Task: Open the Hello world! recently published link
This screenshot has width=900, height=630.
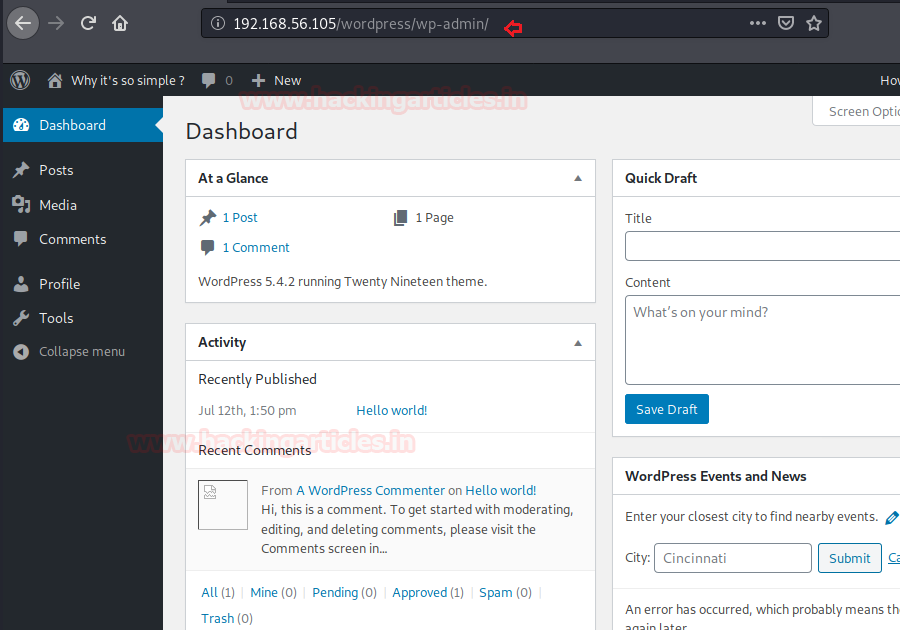Action: pos(391,410)
